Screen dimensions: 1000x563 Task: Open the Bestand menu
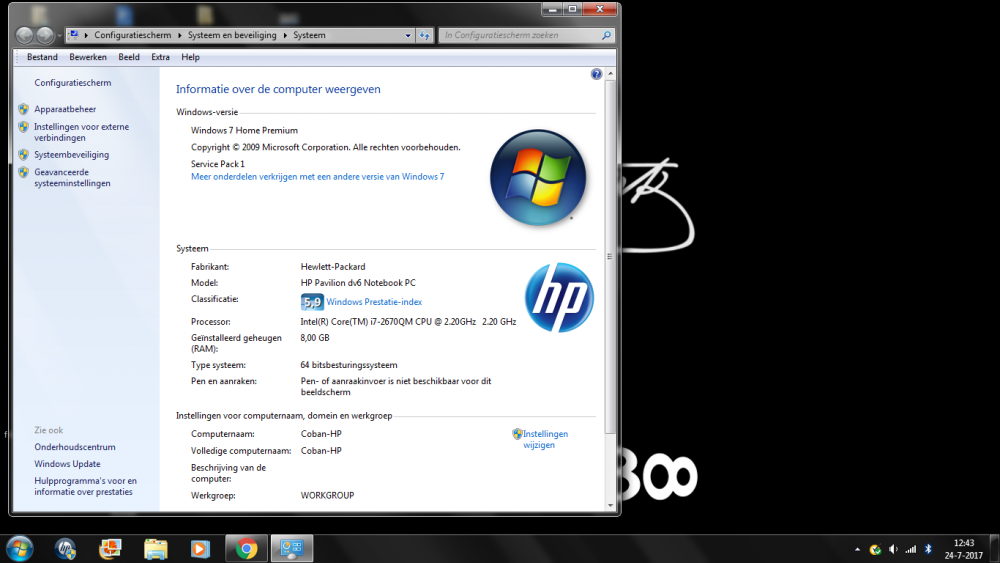pyautogui.click(x=42, y=57)
